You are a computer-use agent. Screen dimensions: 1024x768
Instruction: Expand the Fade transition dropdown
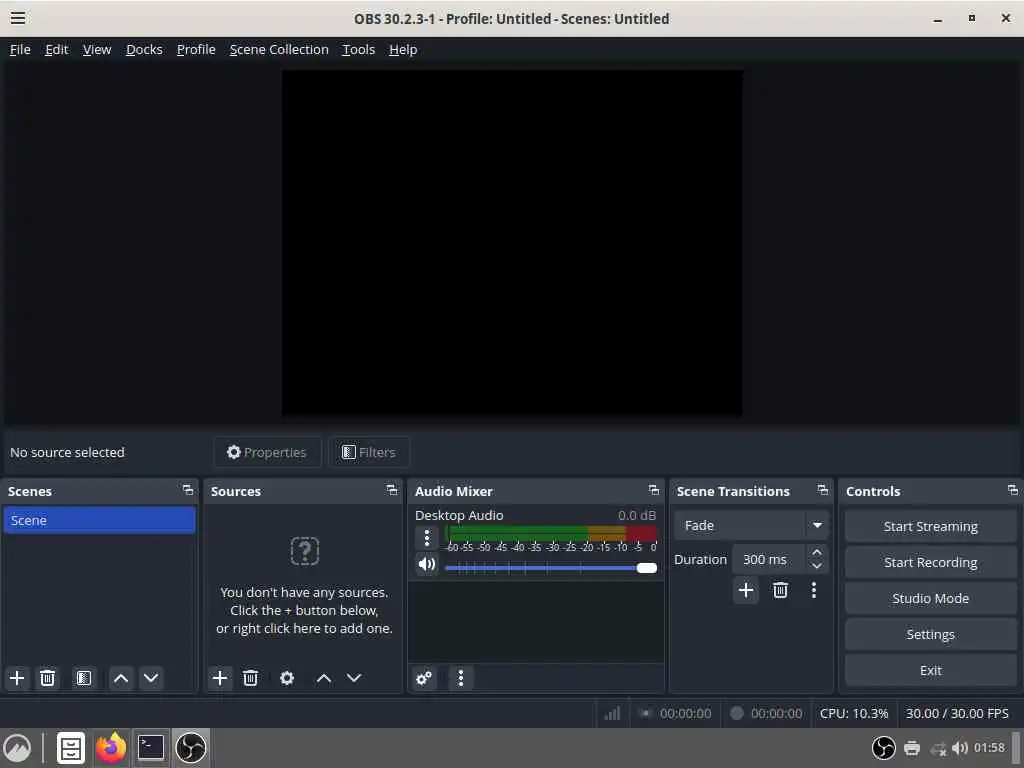pos(816,525)
